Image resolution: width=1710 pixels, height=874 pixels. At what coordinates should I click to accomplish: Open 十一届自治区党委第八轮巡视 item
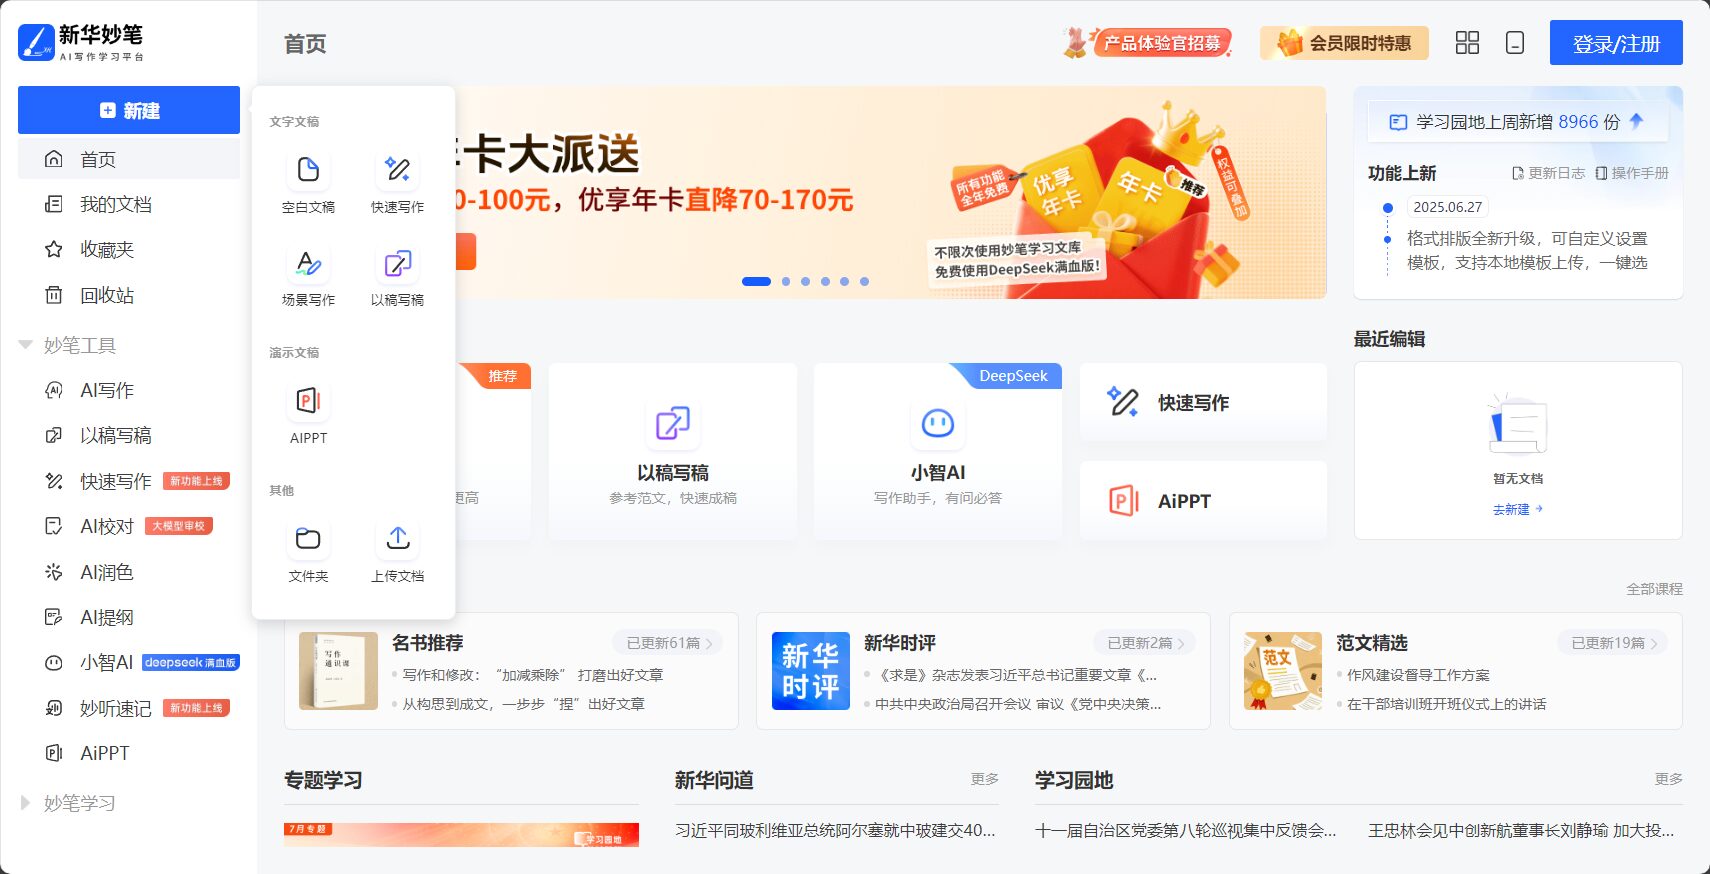click(x=1185, y=830)
